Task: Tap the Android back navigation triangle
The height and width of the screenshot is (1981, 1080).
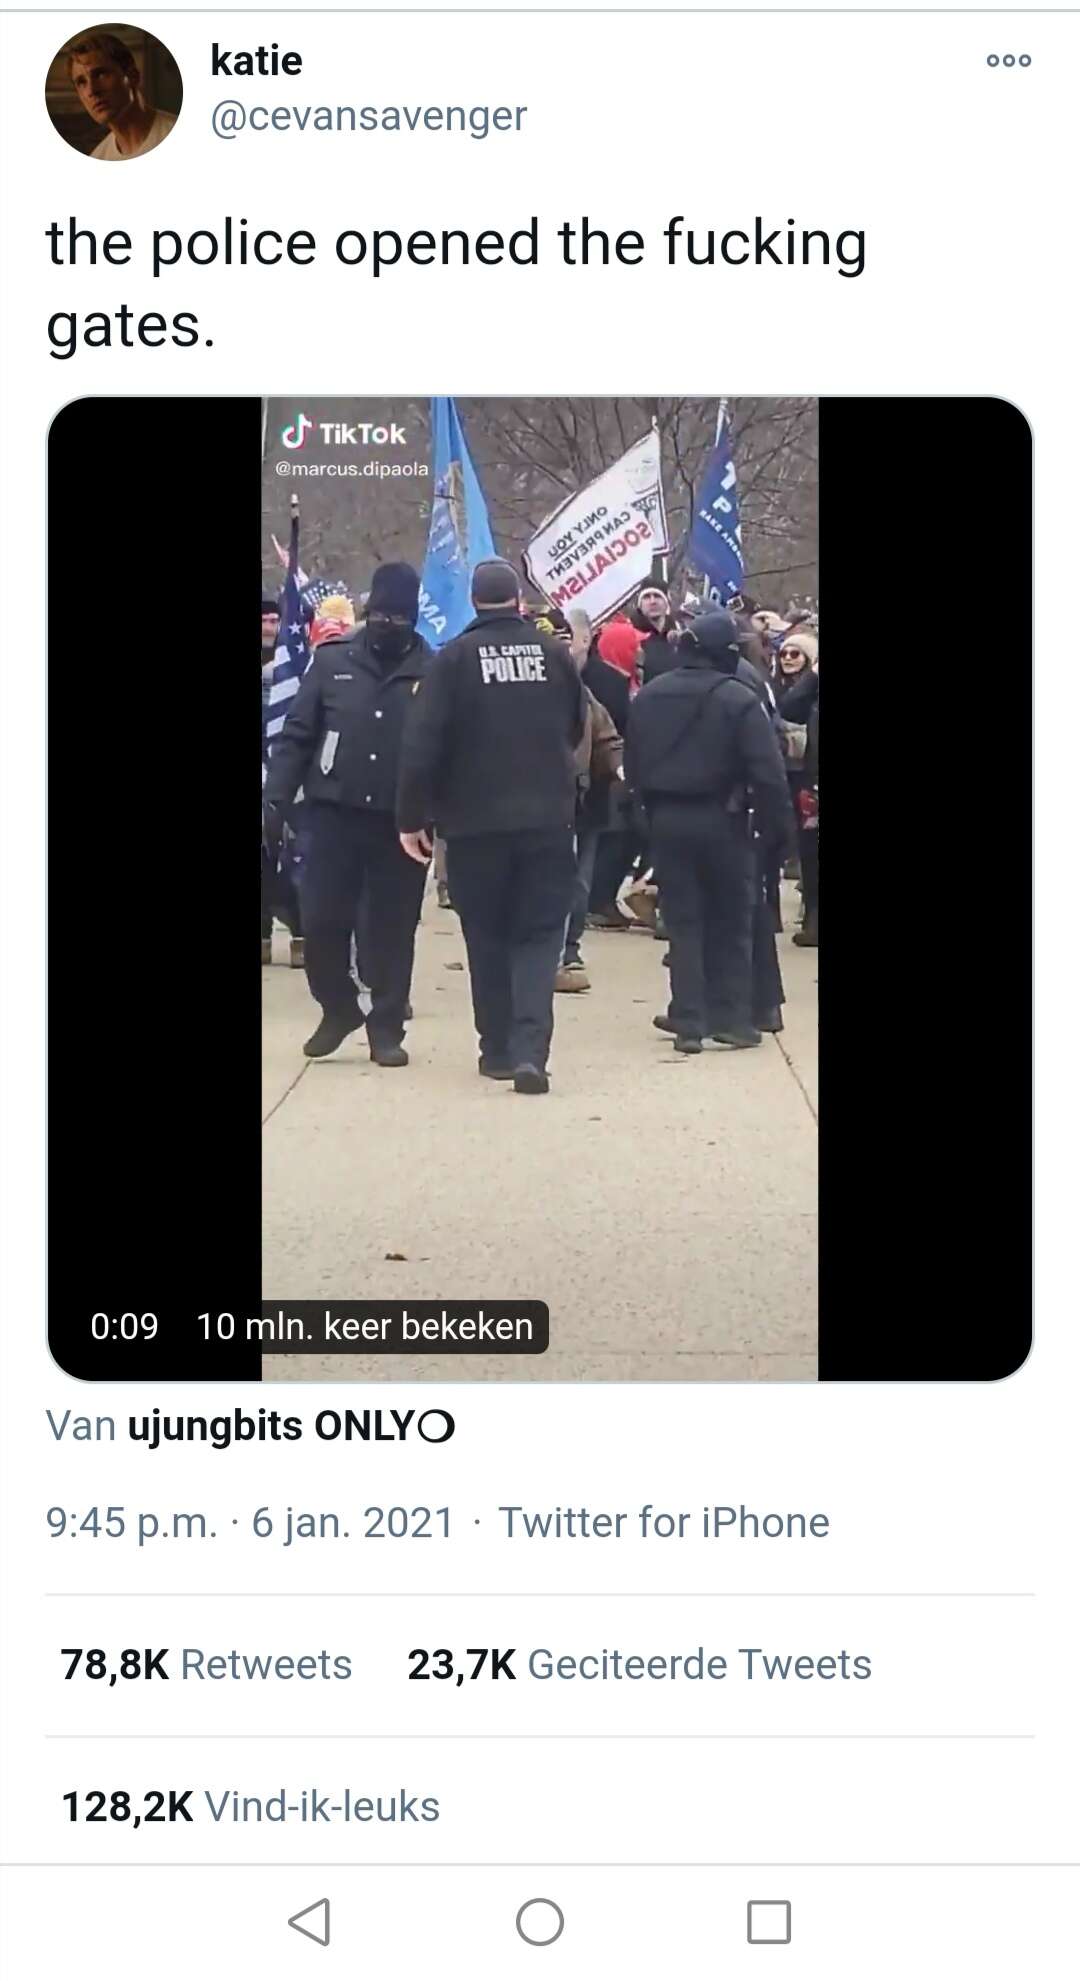Action: [309, 1921]
